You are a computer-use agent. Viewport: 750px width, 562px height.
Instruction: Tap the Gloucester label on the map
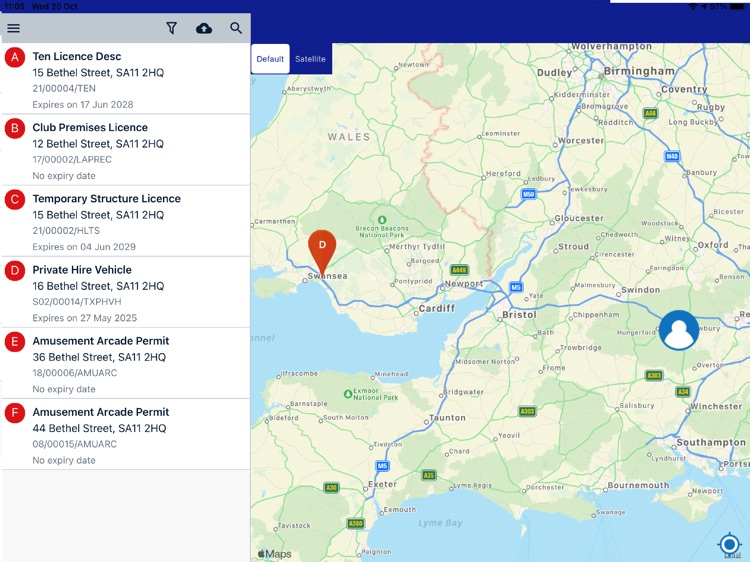(579, 219)
